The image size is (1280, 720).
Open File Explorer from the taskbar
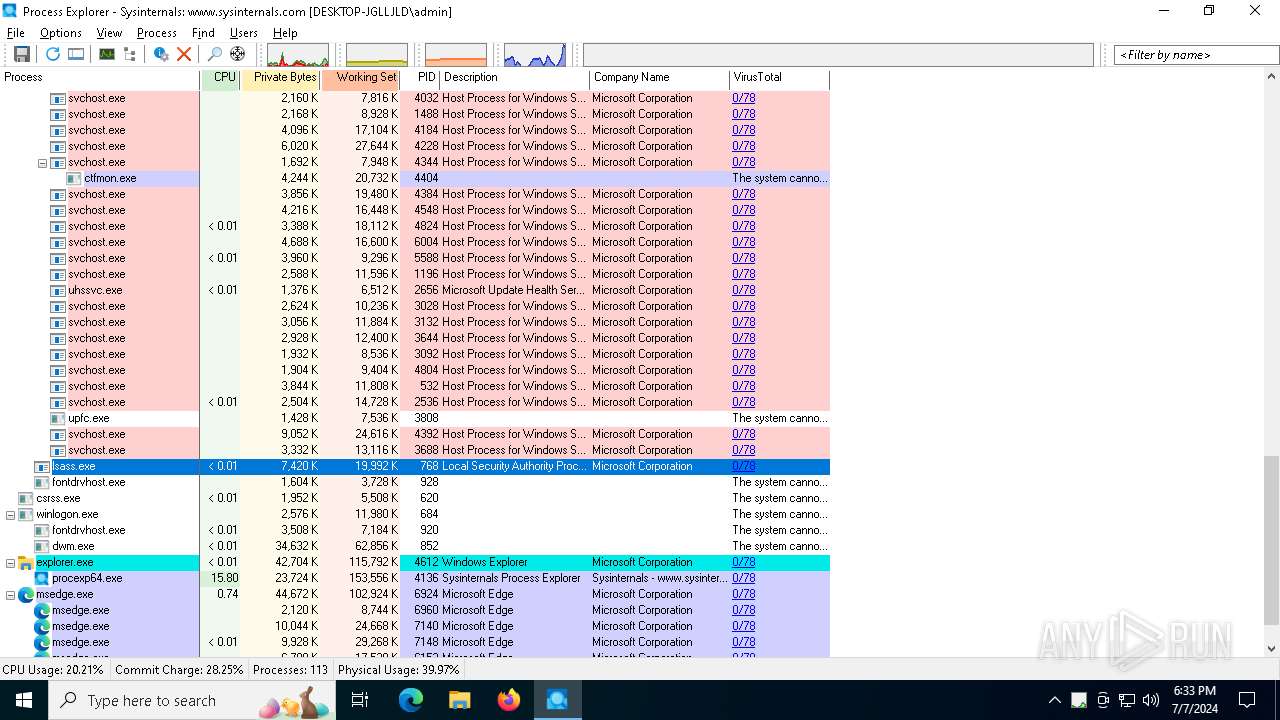coord(459,700)
